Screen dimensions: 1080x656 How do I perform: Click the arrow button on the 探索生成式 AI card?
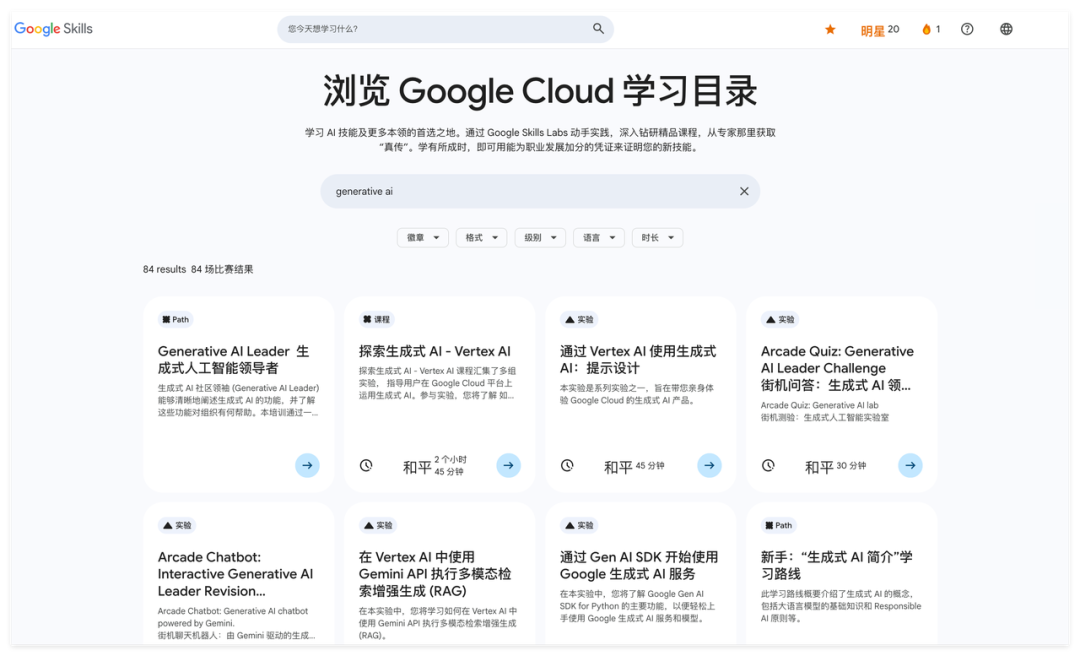point(509,465)
